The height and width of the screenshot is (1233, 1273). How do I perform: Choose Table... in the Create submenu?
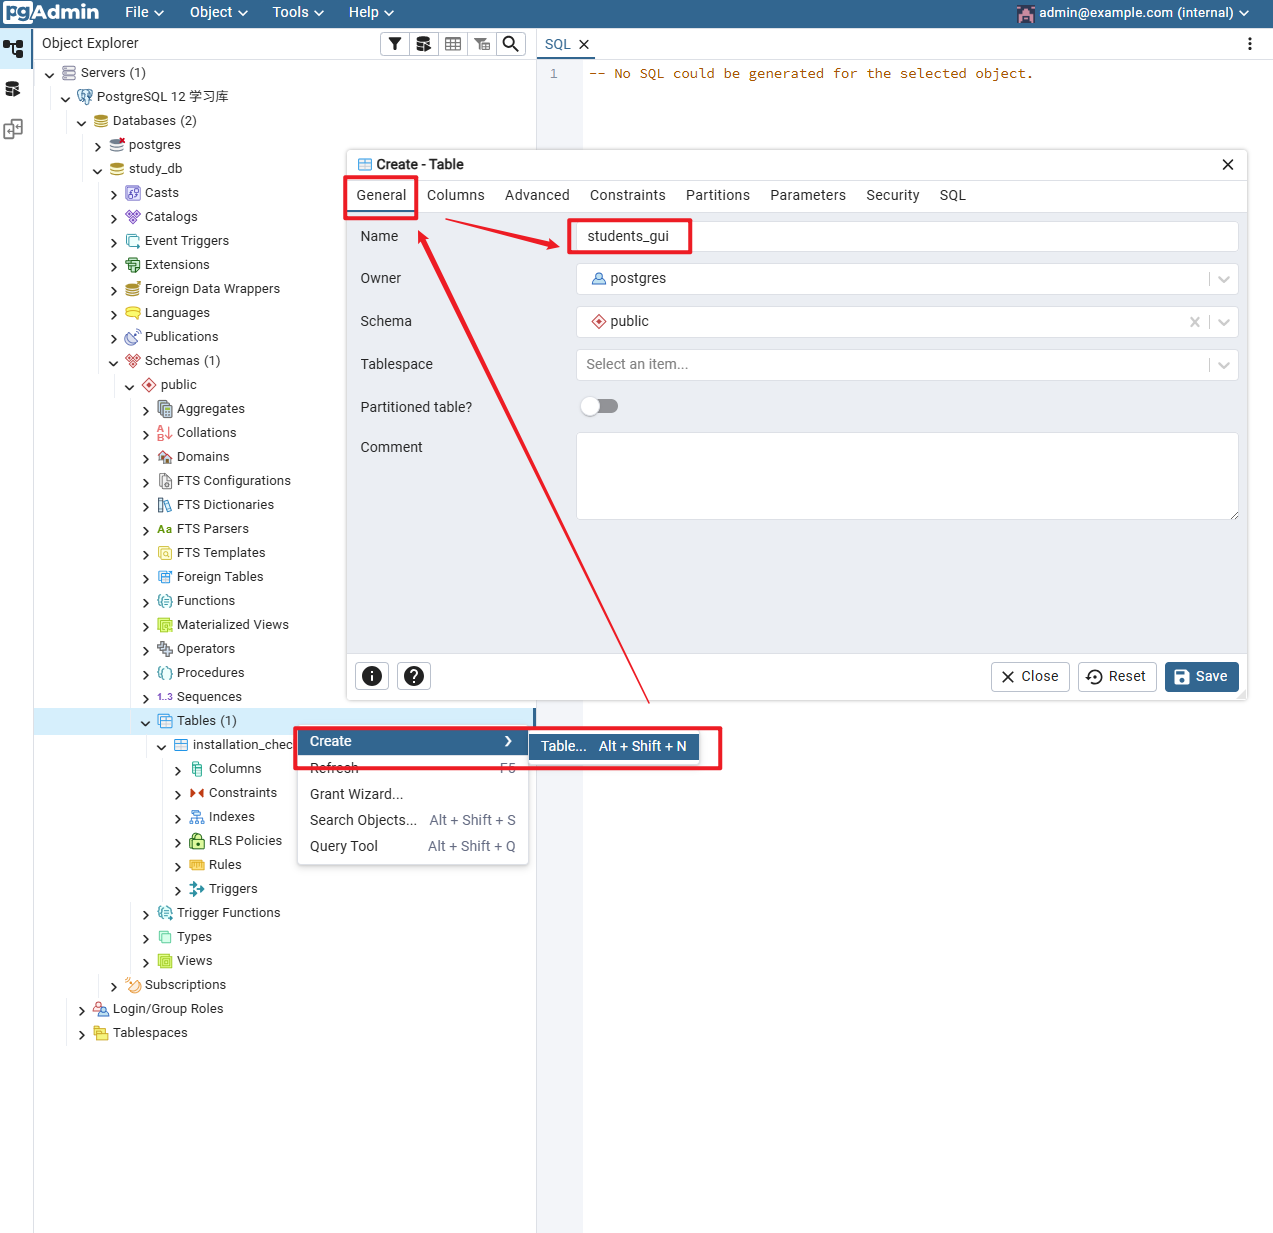coord(614,746)
